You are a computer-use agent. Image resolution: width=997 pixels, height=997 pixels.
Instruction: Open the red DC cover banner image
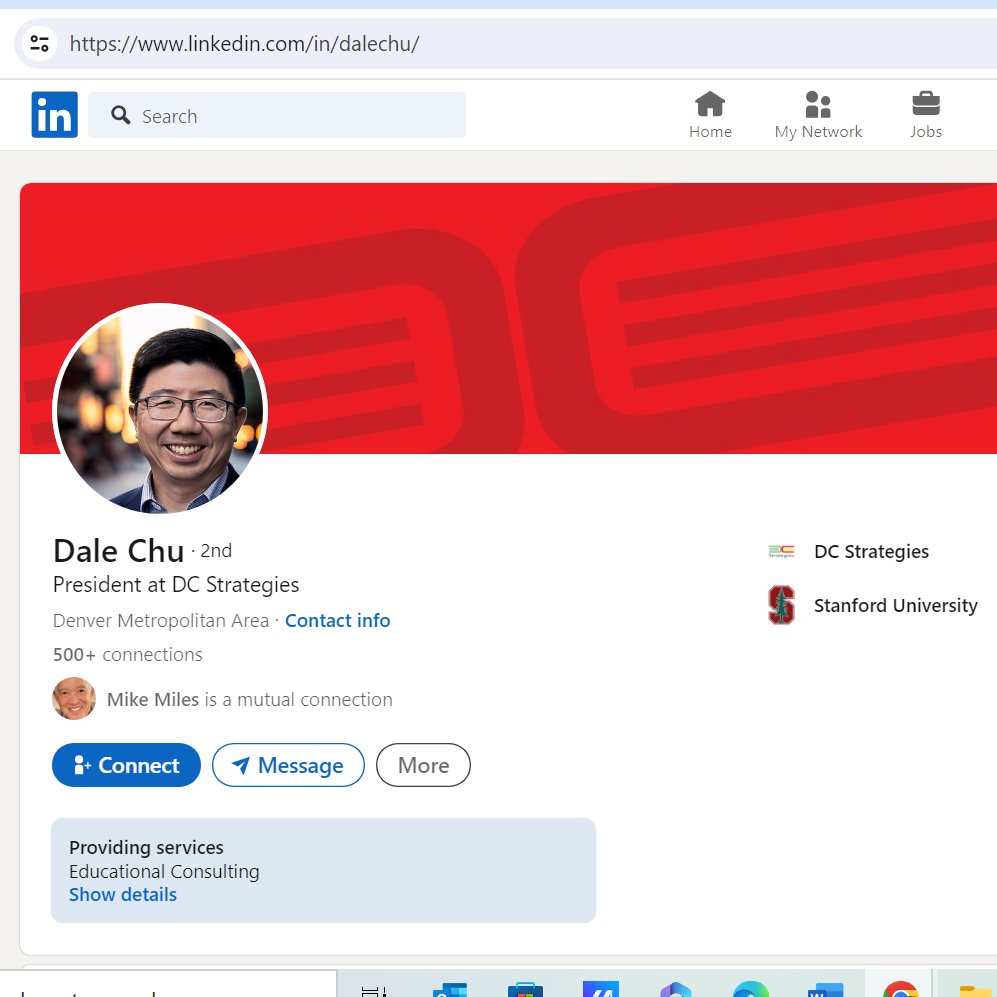pyautogui.click(x=509, y=318)
